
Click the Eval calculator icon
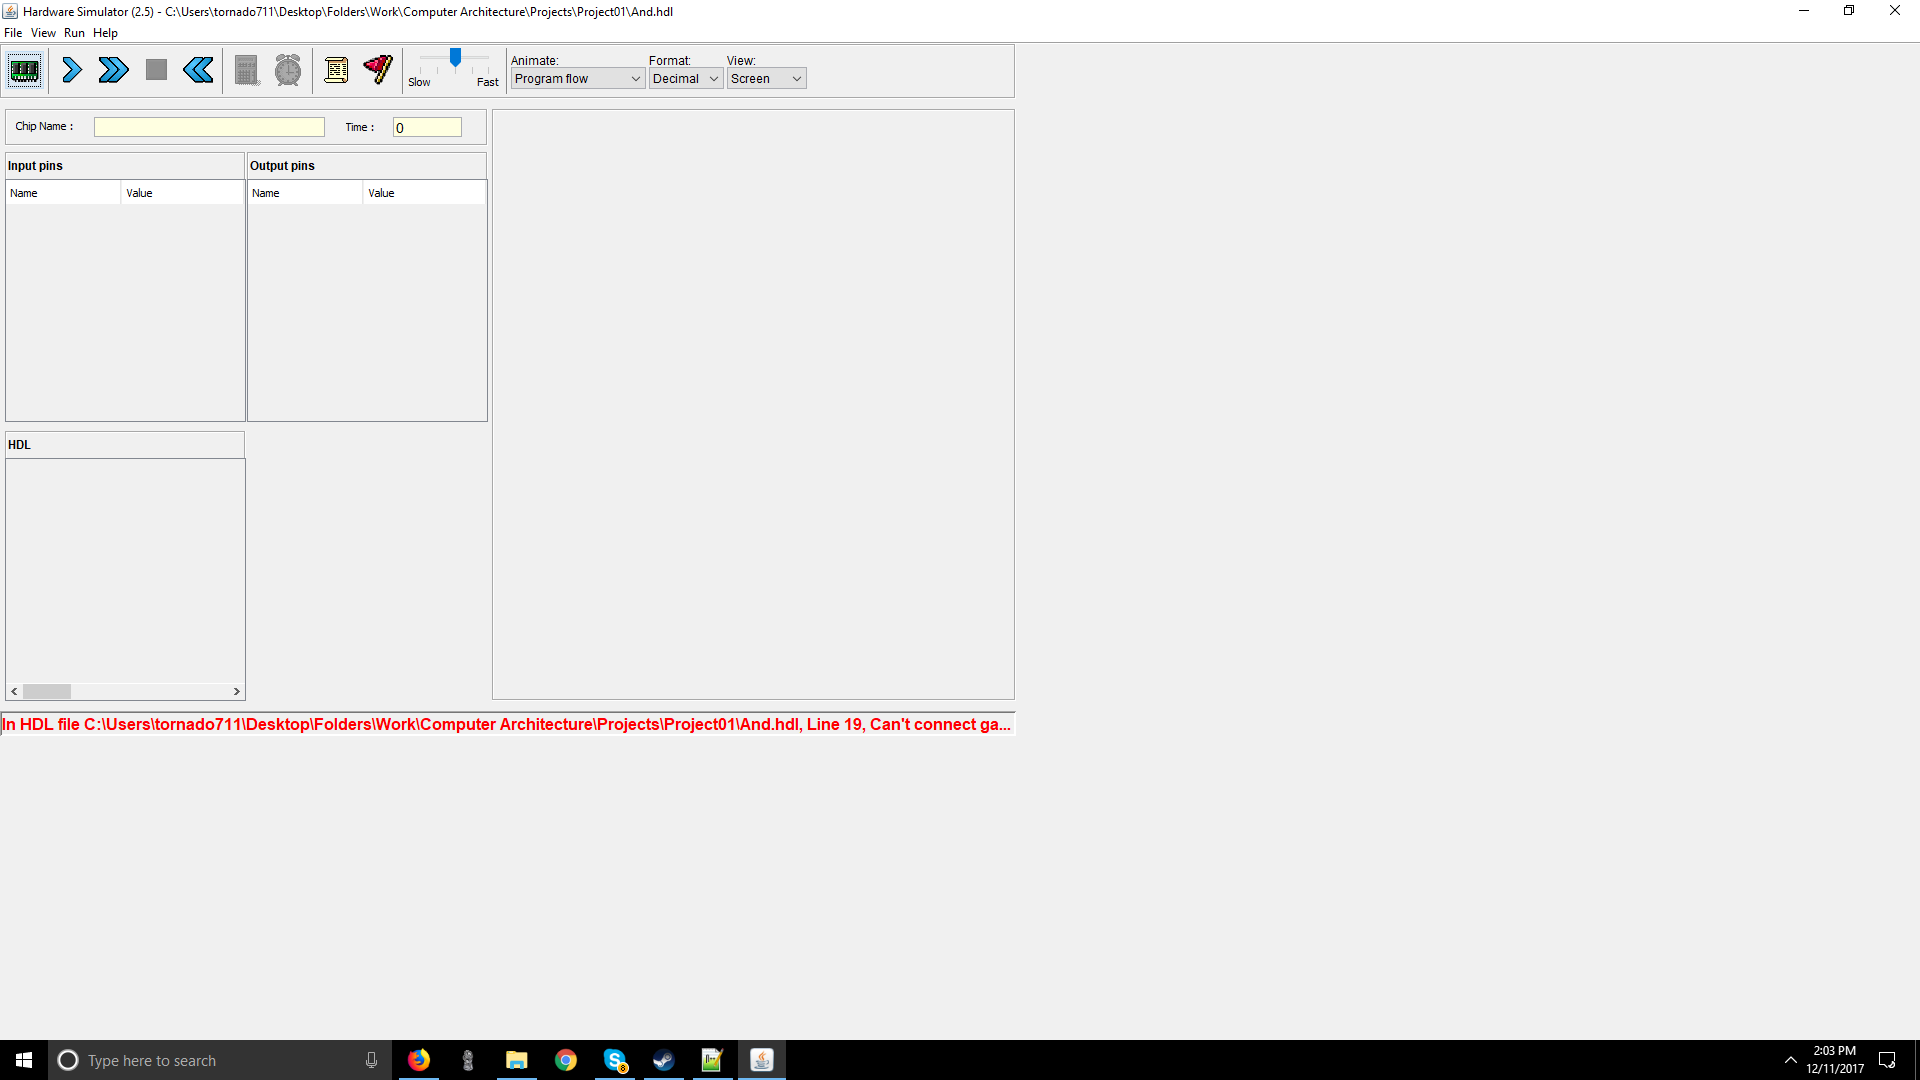[246, 70]
